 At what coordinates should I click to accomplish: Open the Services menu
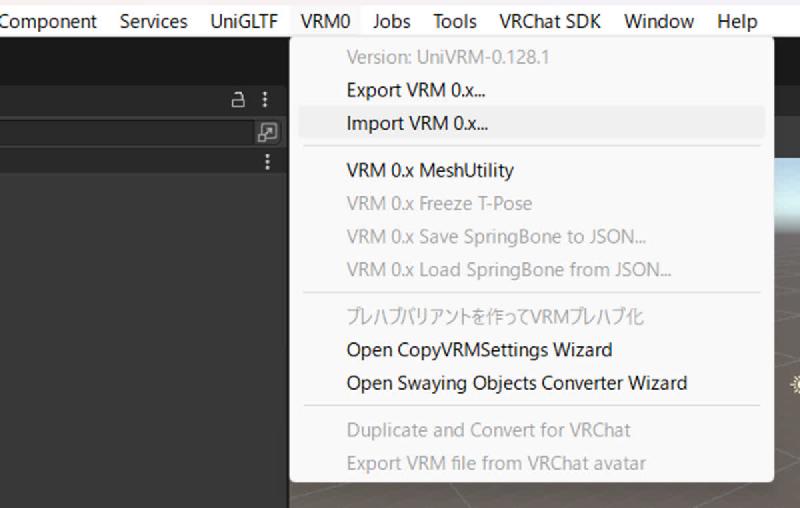[x=154, y=21]
